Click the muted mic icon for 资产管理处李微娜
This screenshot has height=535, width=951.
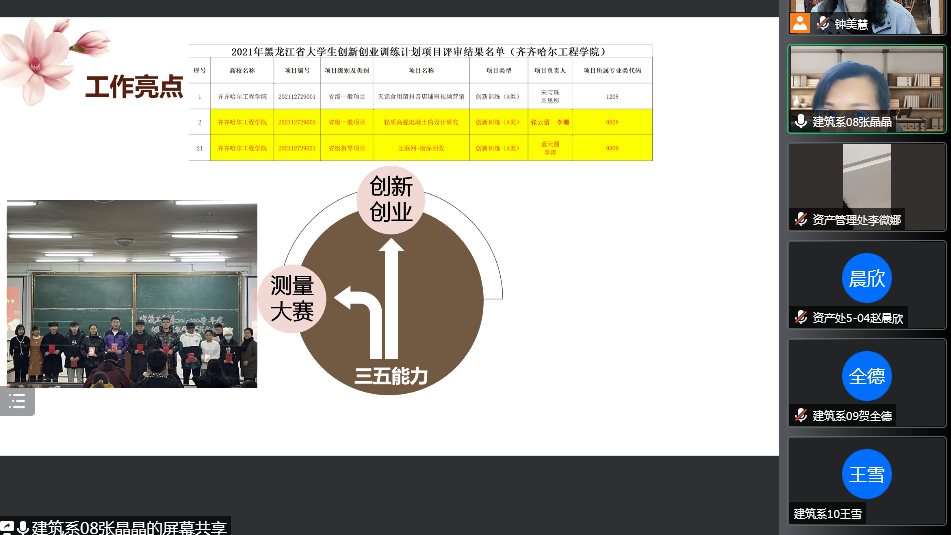tap(800, 219)
